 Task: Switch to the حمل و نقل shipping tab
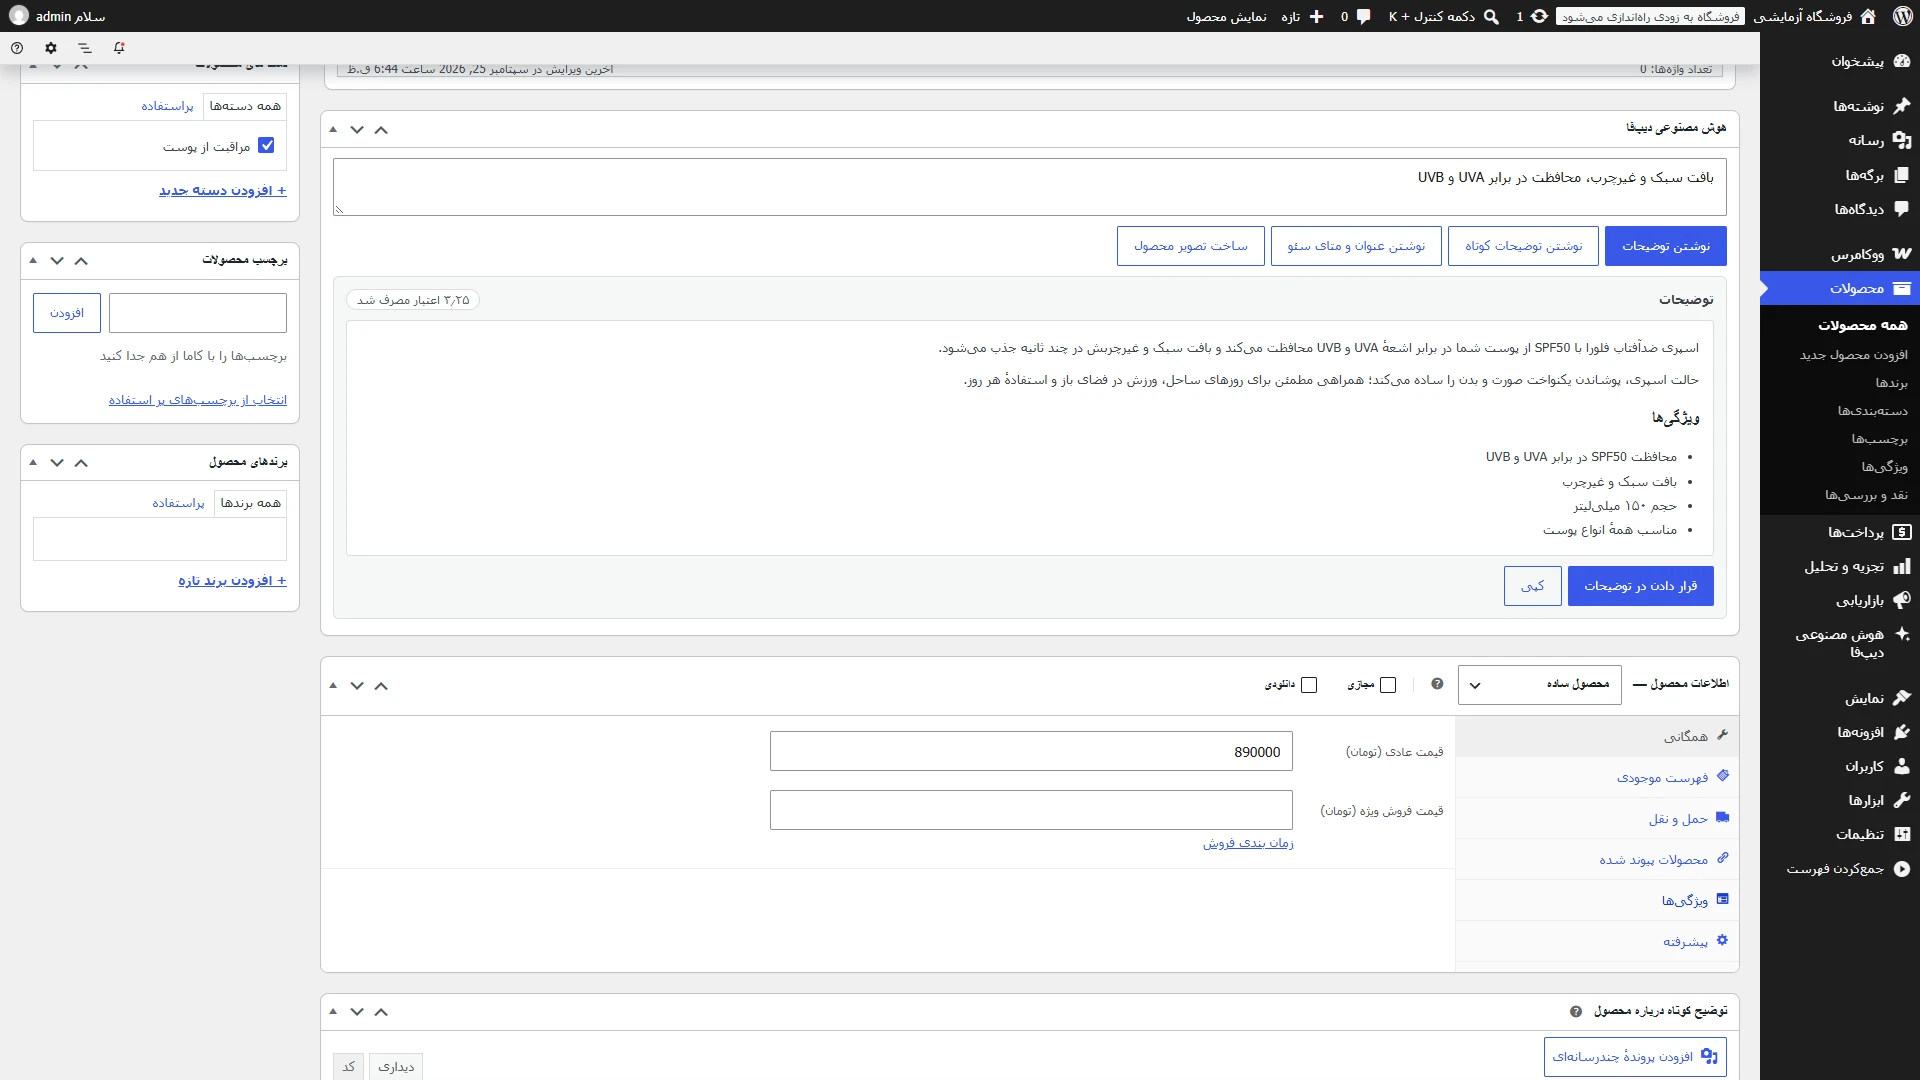point(1597,818)
